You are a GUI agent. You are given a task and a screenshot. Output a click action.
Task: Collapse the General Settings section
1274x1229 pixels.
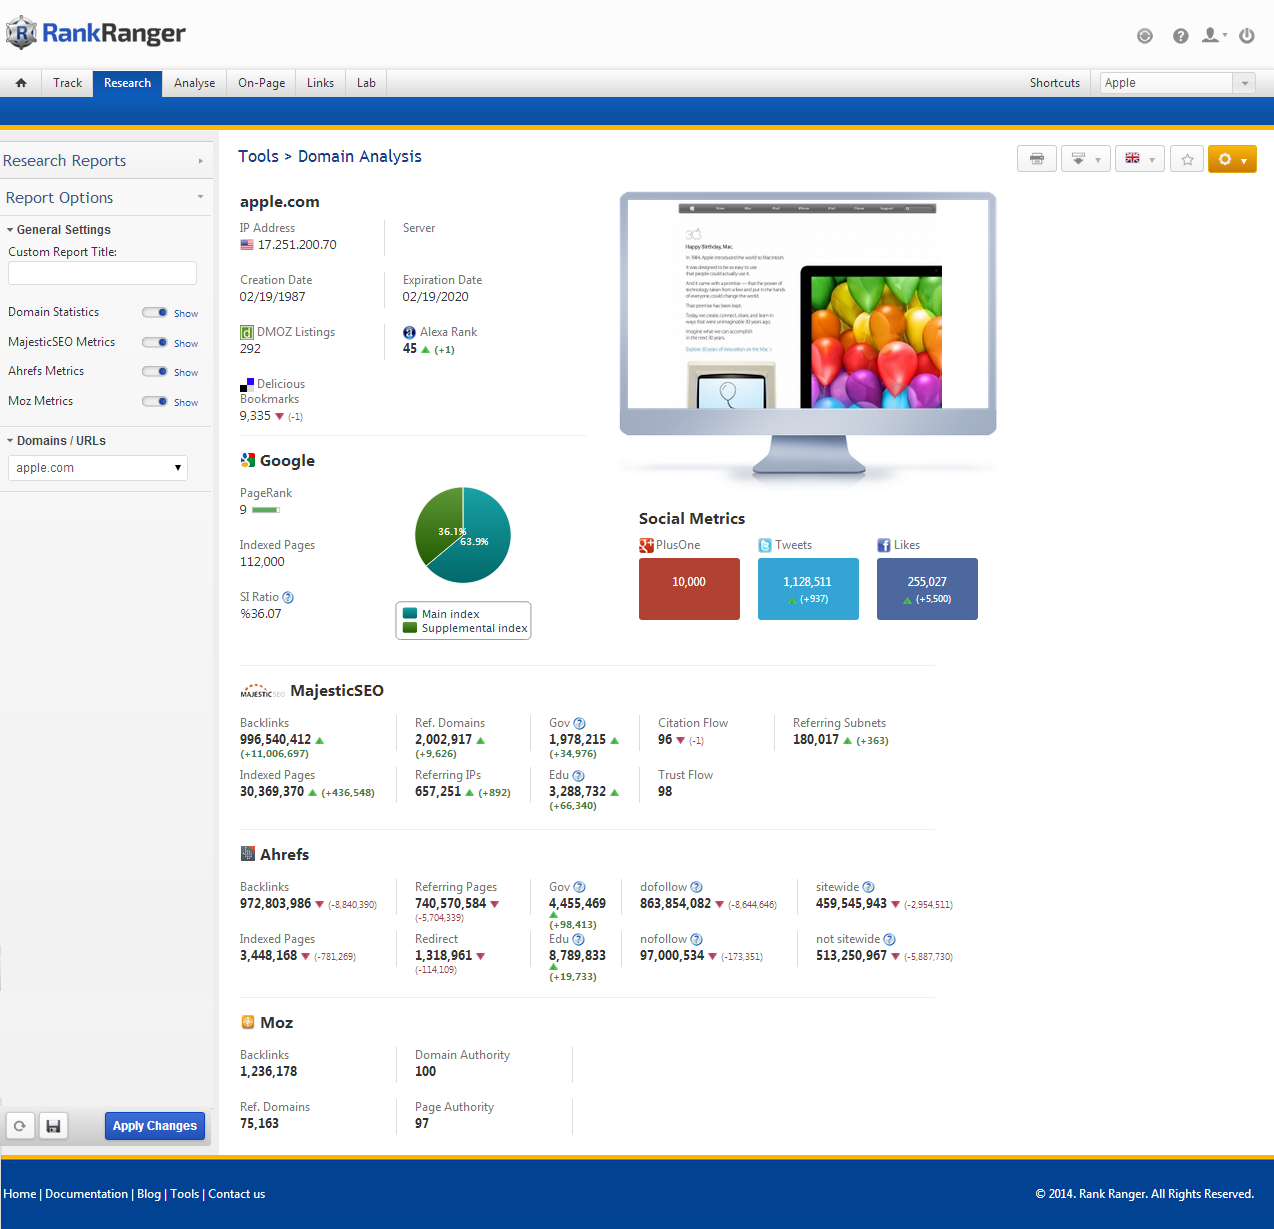pos(60,230)
